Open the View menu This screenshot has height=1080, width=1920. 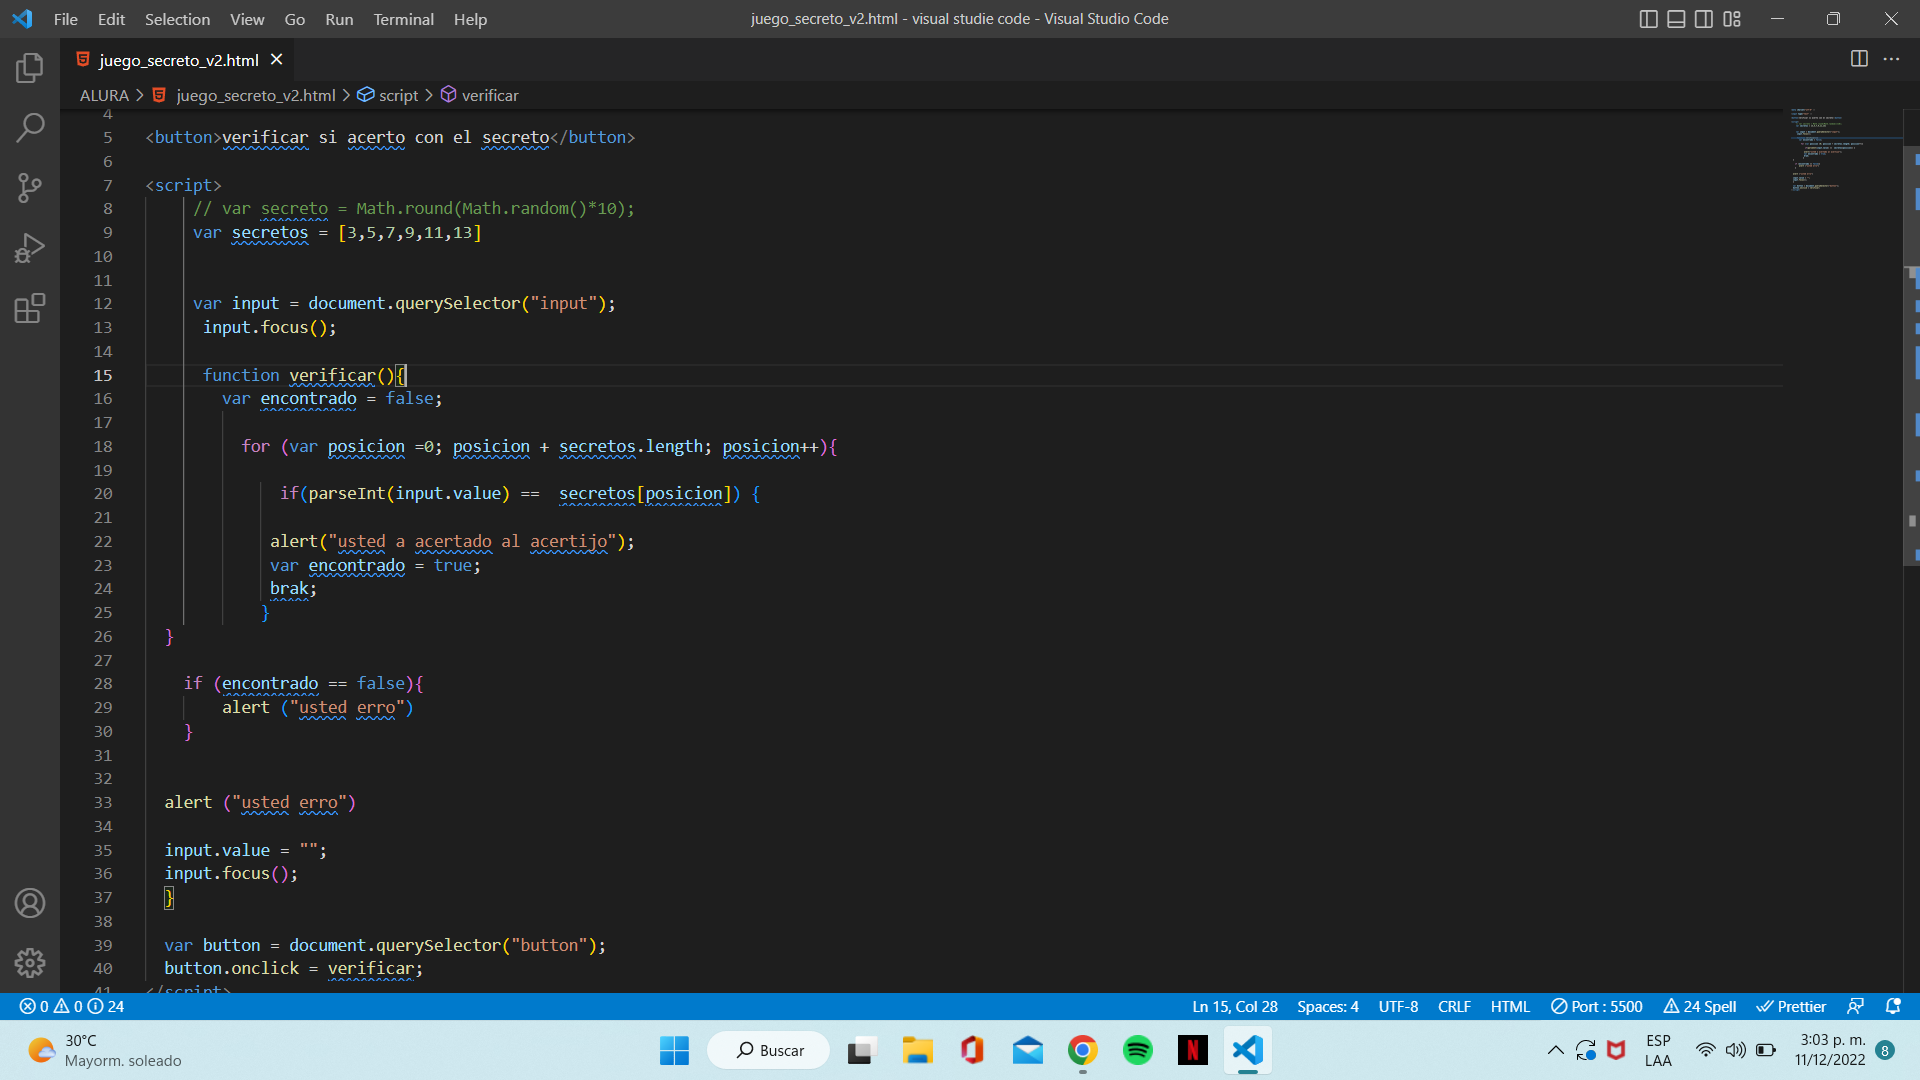[247, 19]
